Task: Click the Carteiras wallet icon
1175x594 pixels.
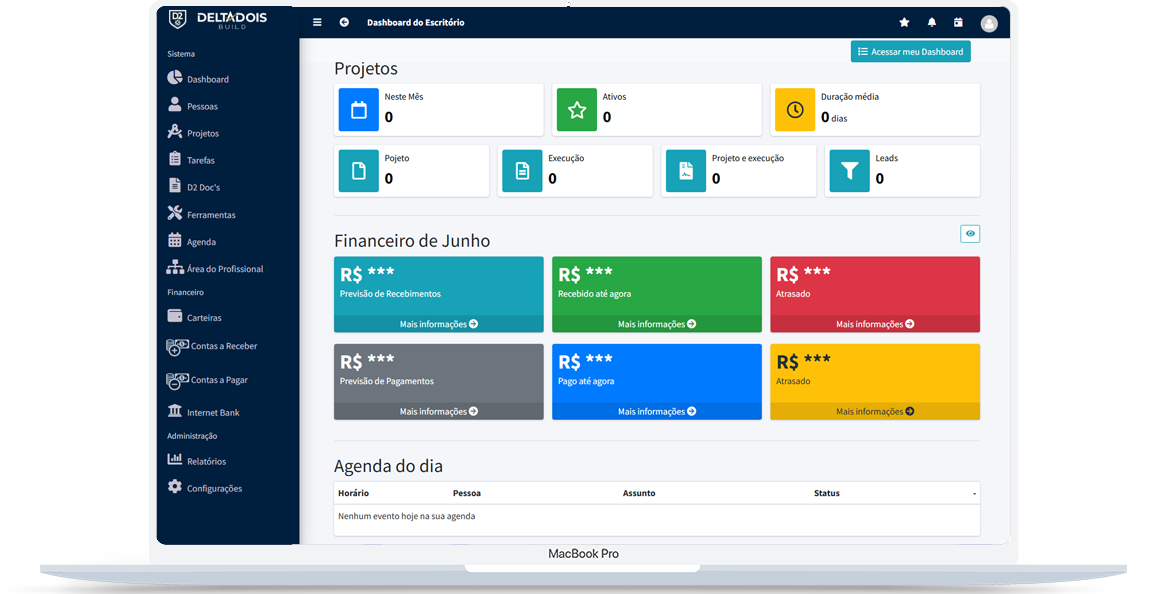Action: (175, 316)
